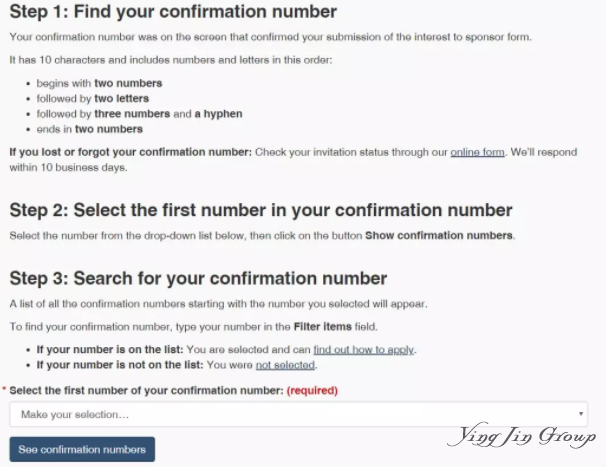Follow the 'find out how to apply' link
Image resolution: width=606 pixels, height=467 pixels.
[364, 350]
